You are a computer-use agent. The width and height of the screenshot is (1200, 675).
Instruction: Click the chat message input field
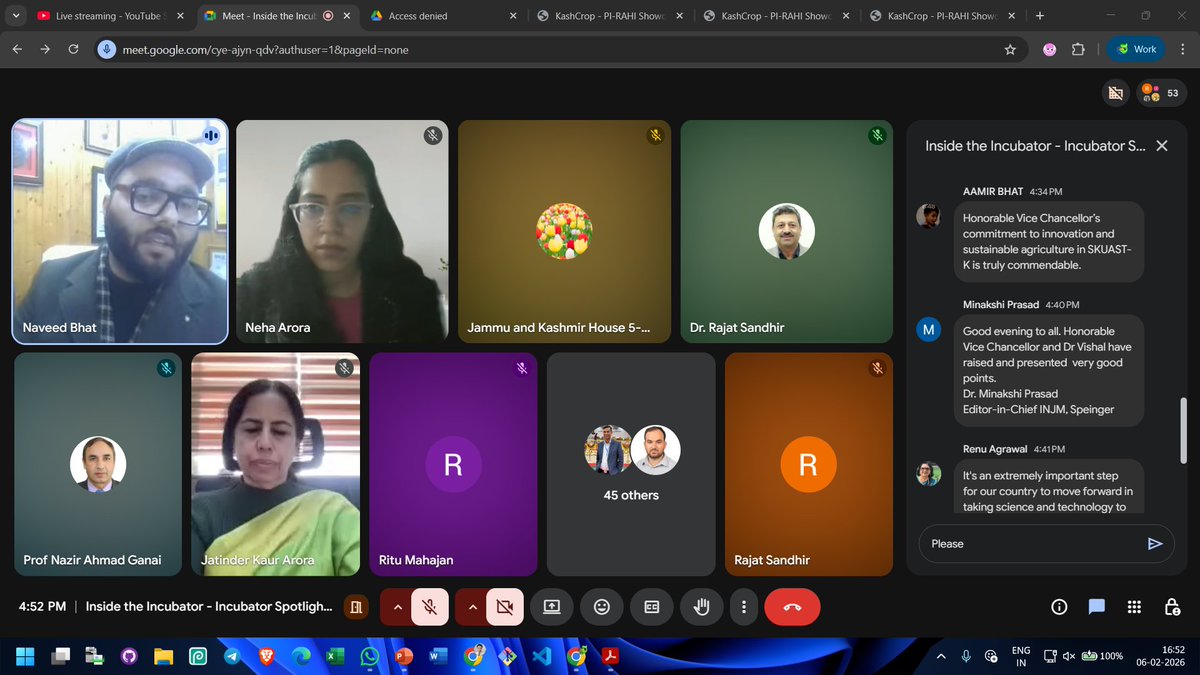[x=1030, y=544]
